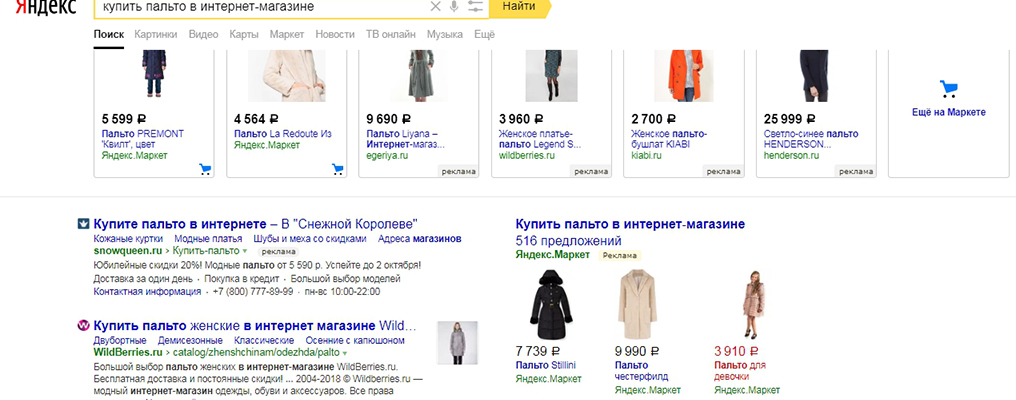Viewport: 1016px width, 400px height.
Task: Click WildBerries result thumbnail image
Action: [x=457, y=343]
